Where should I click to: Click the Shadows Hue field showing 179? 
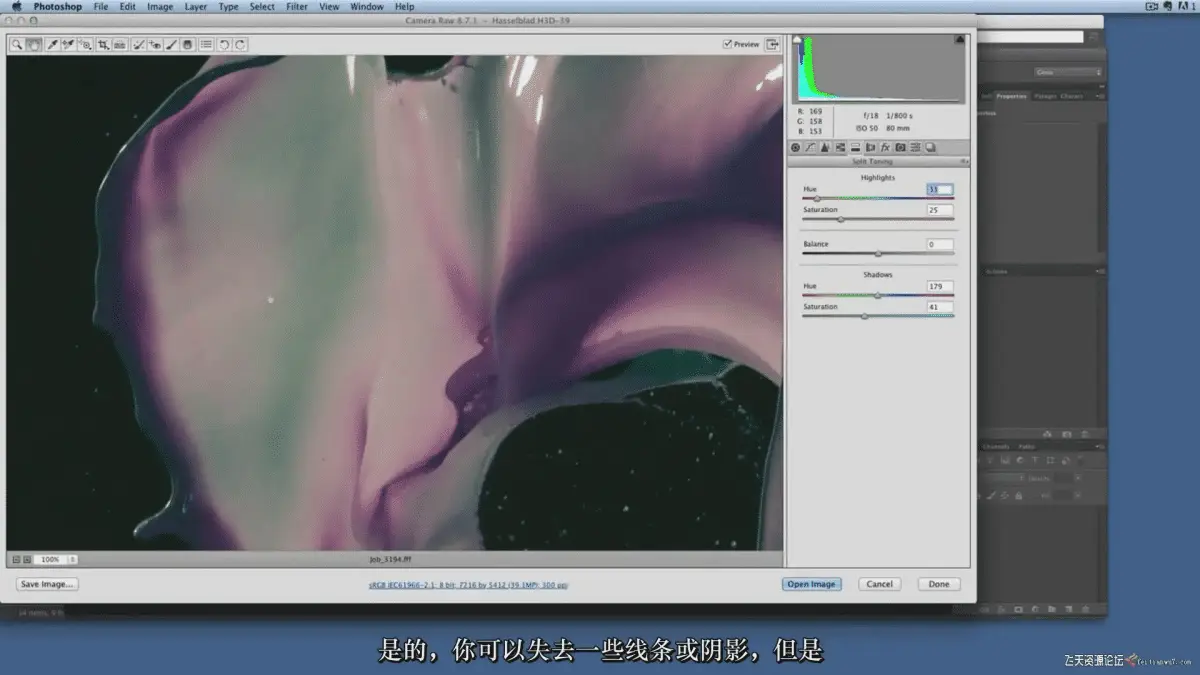tap(939, 286)
